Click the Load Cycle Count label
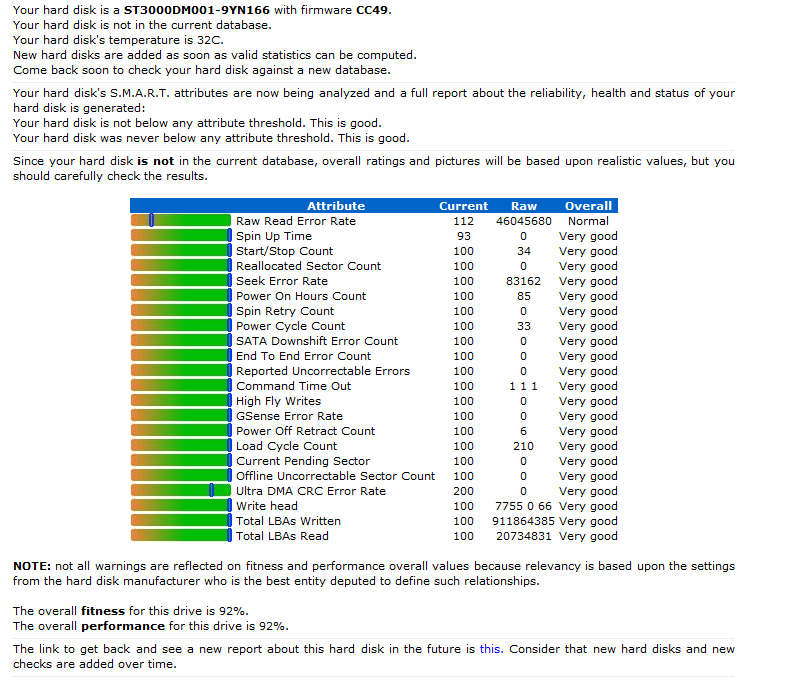 pyautogui.click(x=286, y=446)
